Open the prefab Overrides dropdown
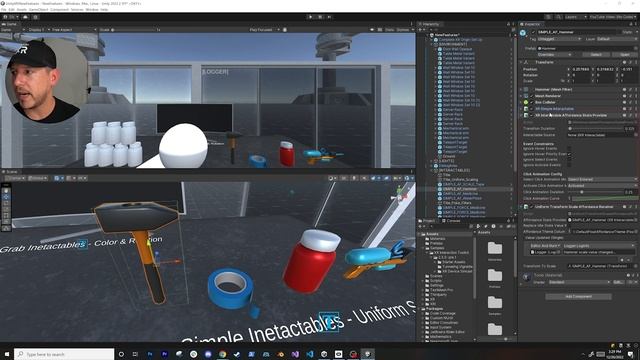The image size is (640, 360). (x=554, y=54)
